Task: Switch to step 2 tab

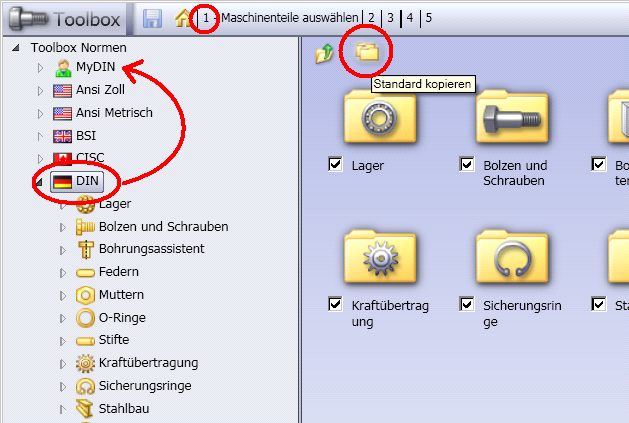Action: click(371, 18)
